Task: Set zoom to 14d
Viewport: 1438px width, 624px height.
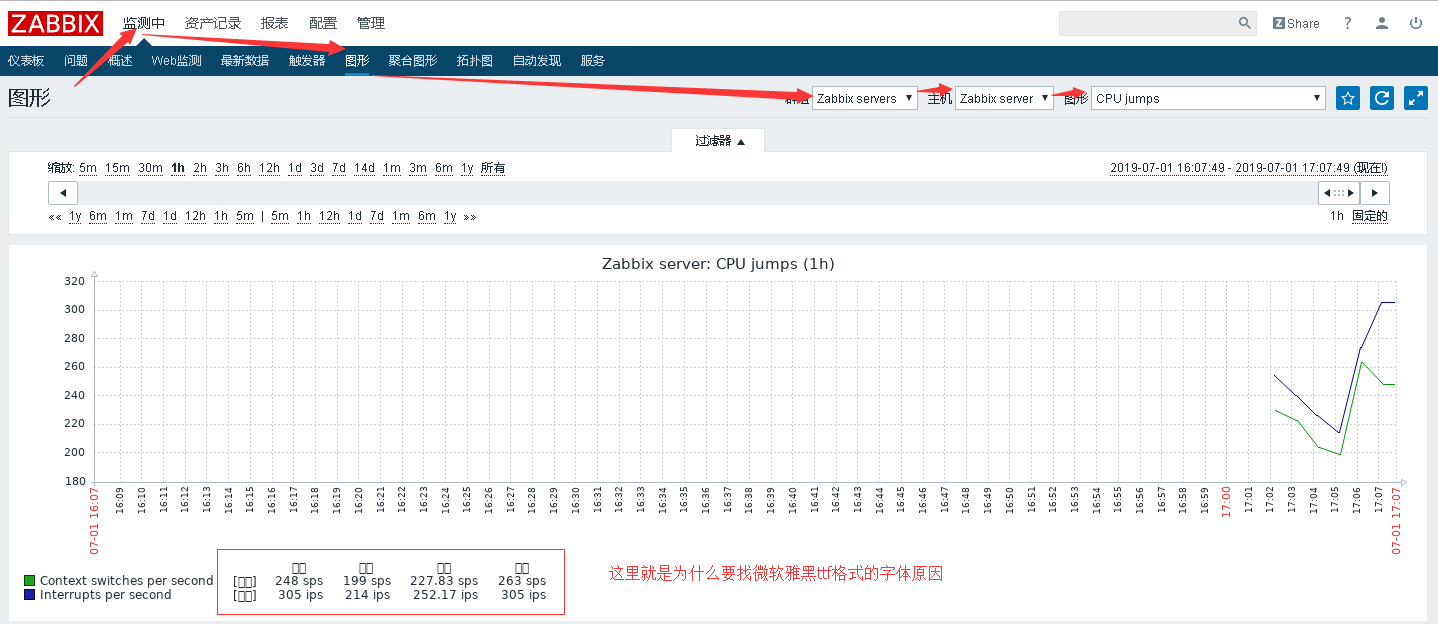Action: click(364, 168)
